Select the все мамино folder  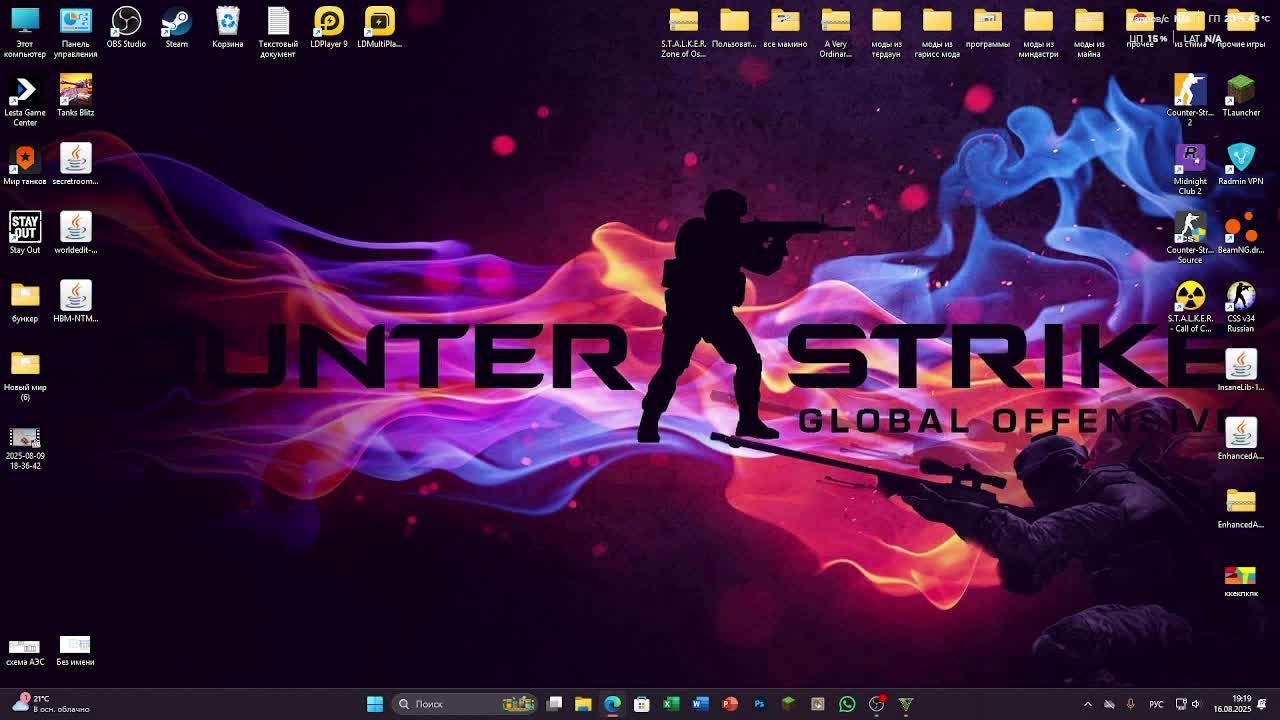pos(785,27)
